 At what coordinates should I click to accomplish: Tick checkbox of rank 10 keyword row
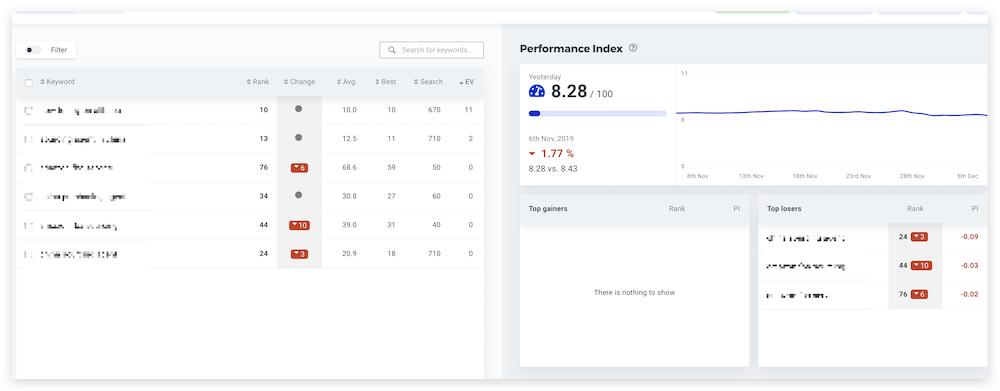[x=28, y=110]
